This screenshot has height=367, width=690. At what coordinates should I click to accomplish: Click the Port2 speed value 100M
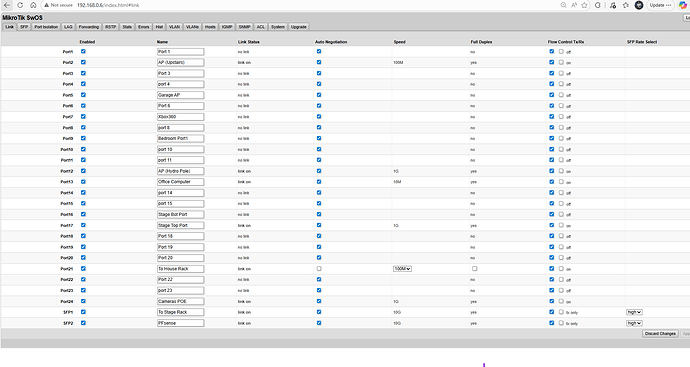pyautogui.click(x=398, y=62)
